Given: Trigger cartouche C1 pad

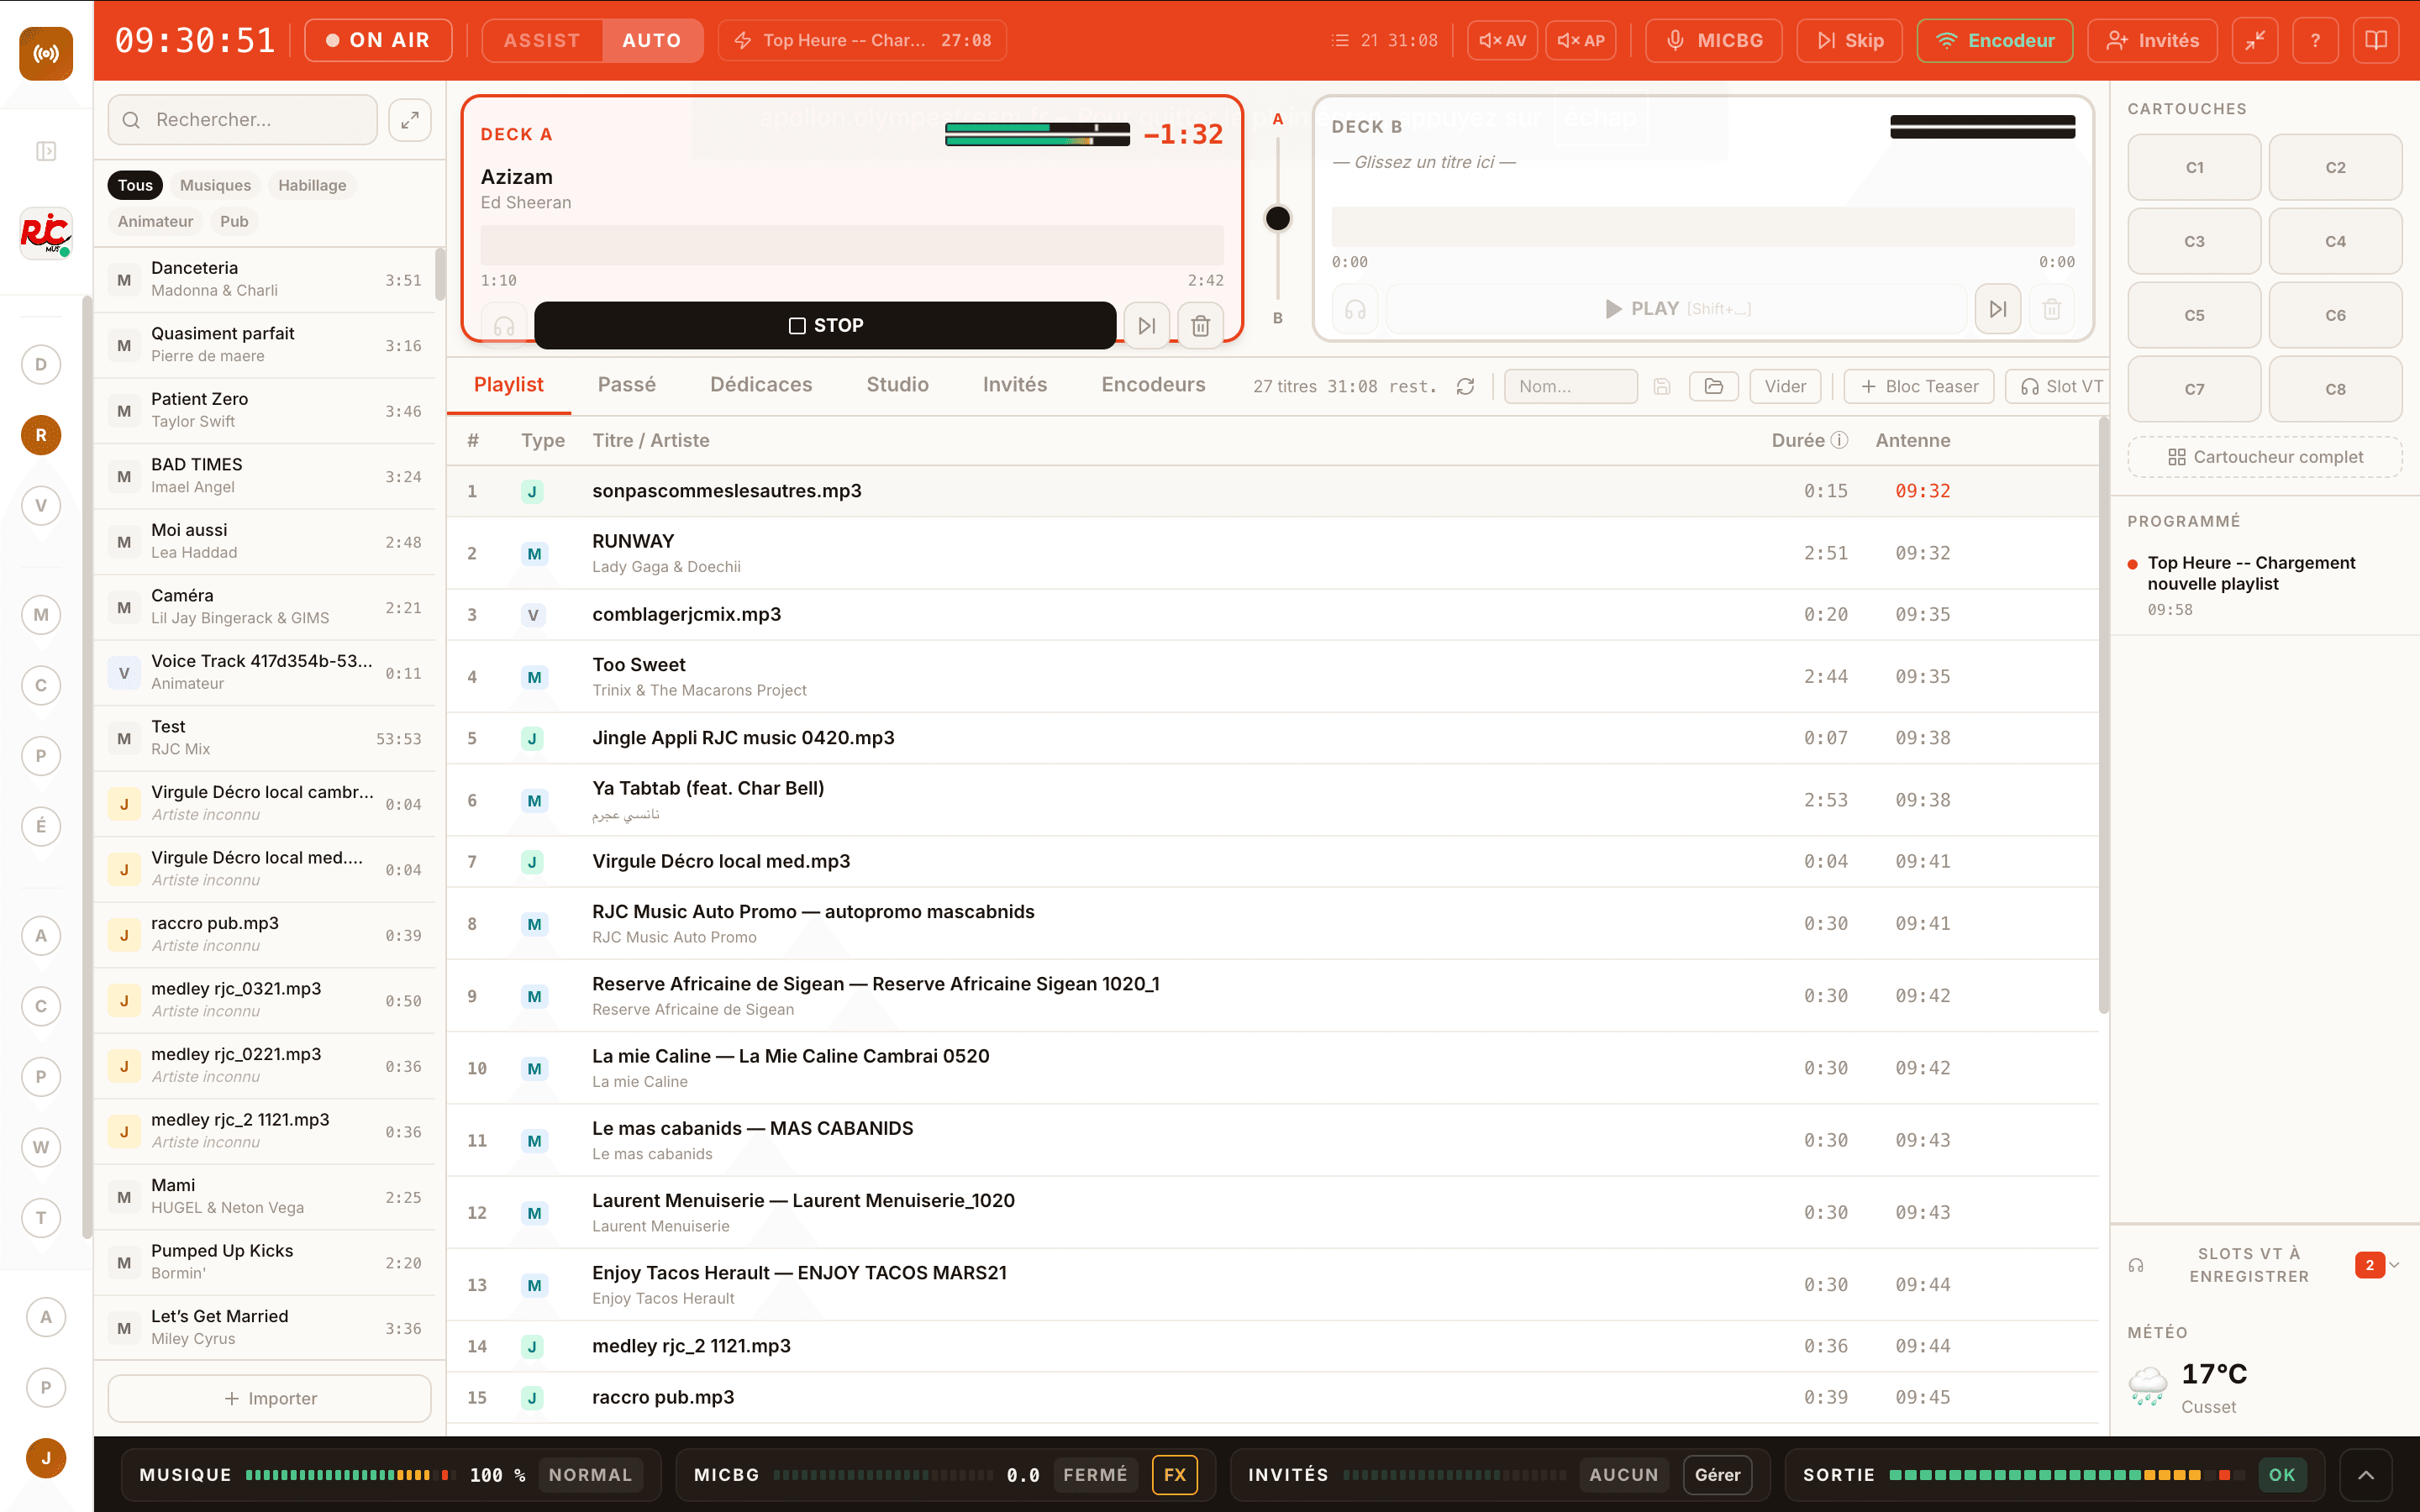Looking at the screenshot, I should (2194, 167).
